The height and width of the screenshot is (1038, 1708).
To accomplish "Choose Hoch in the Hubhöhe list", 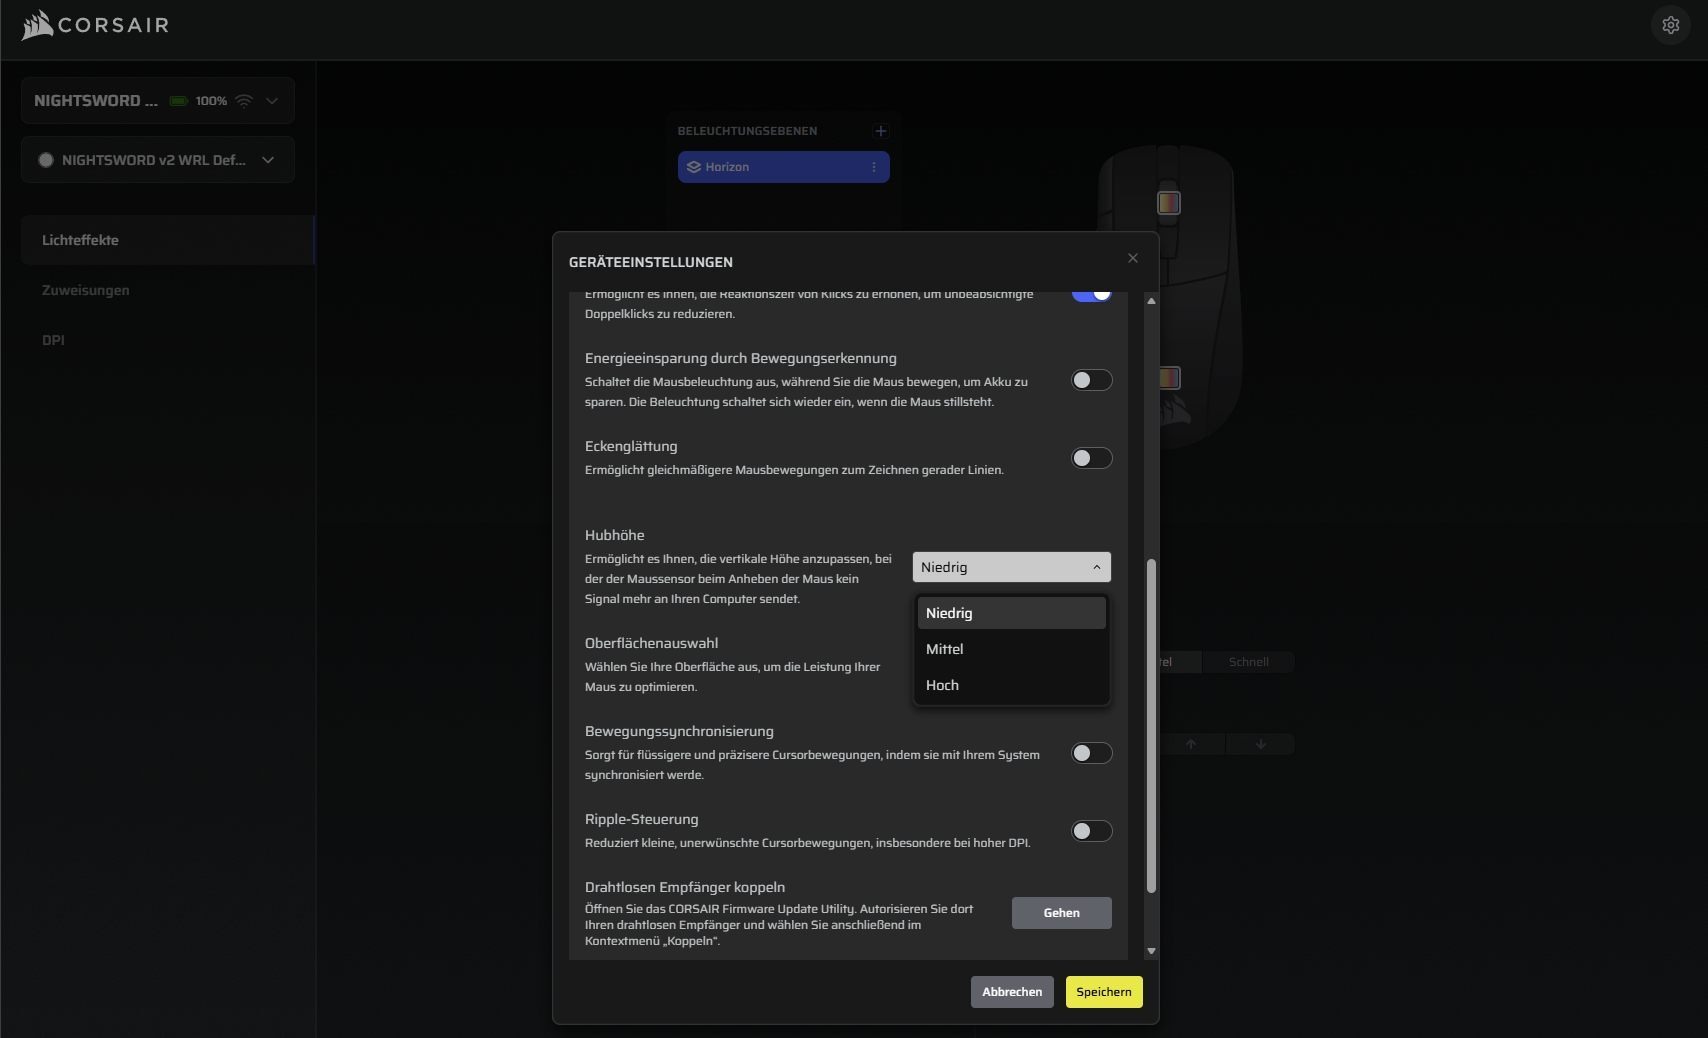I will (1011, 685).
